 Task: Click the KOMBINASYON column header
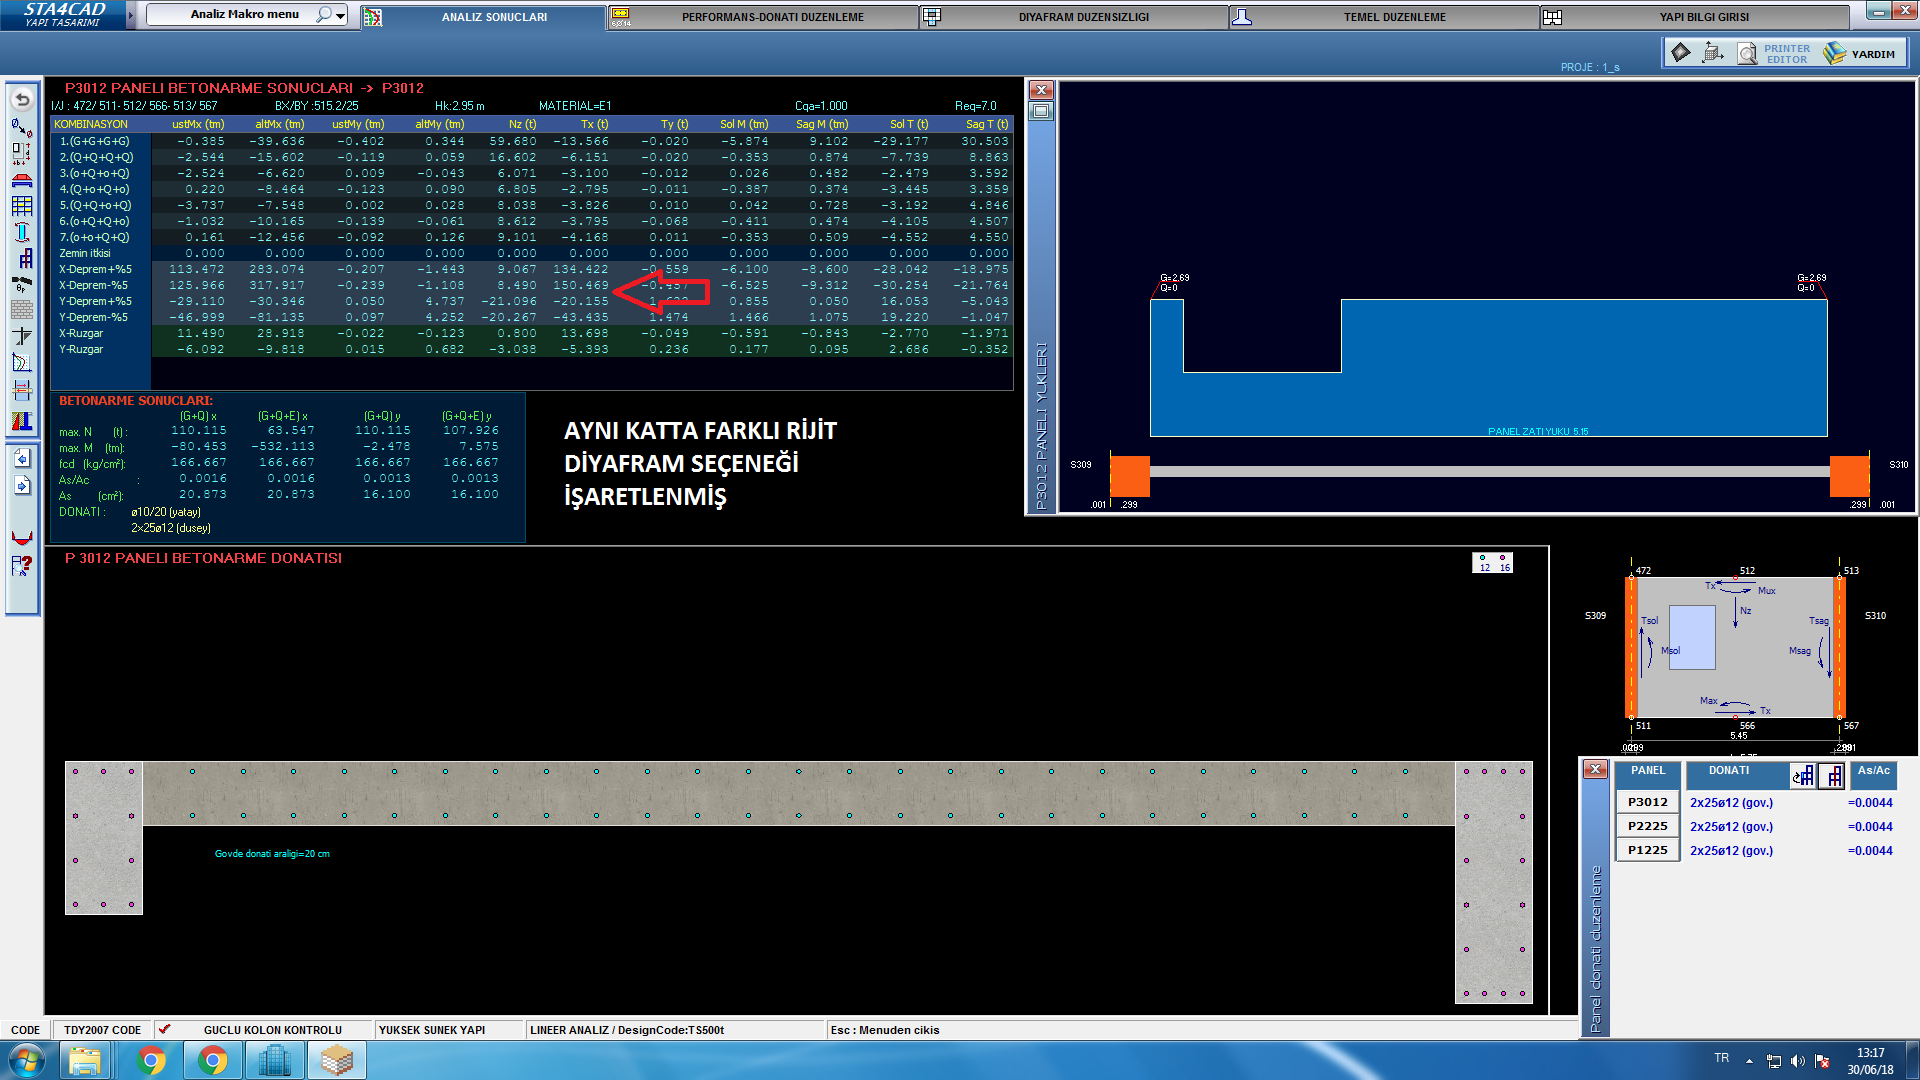pyautogui.click(x=91, y=124)
